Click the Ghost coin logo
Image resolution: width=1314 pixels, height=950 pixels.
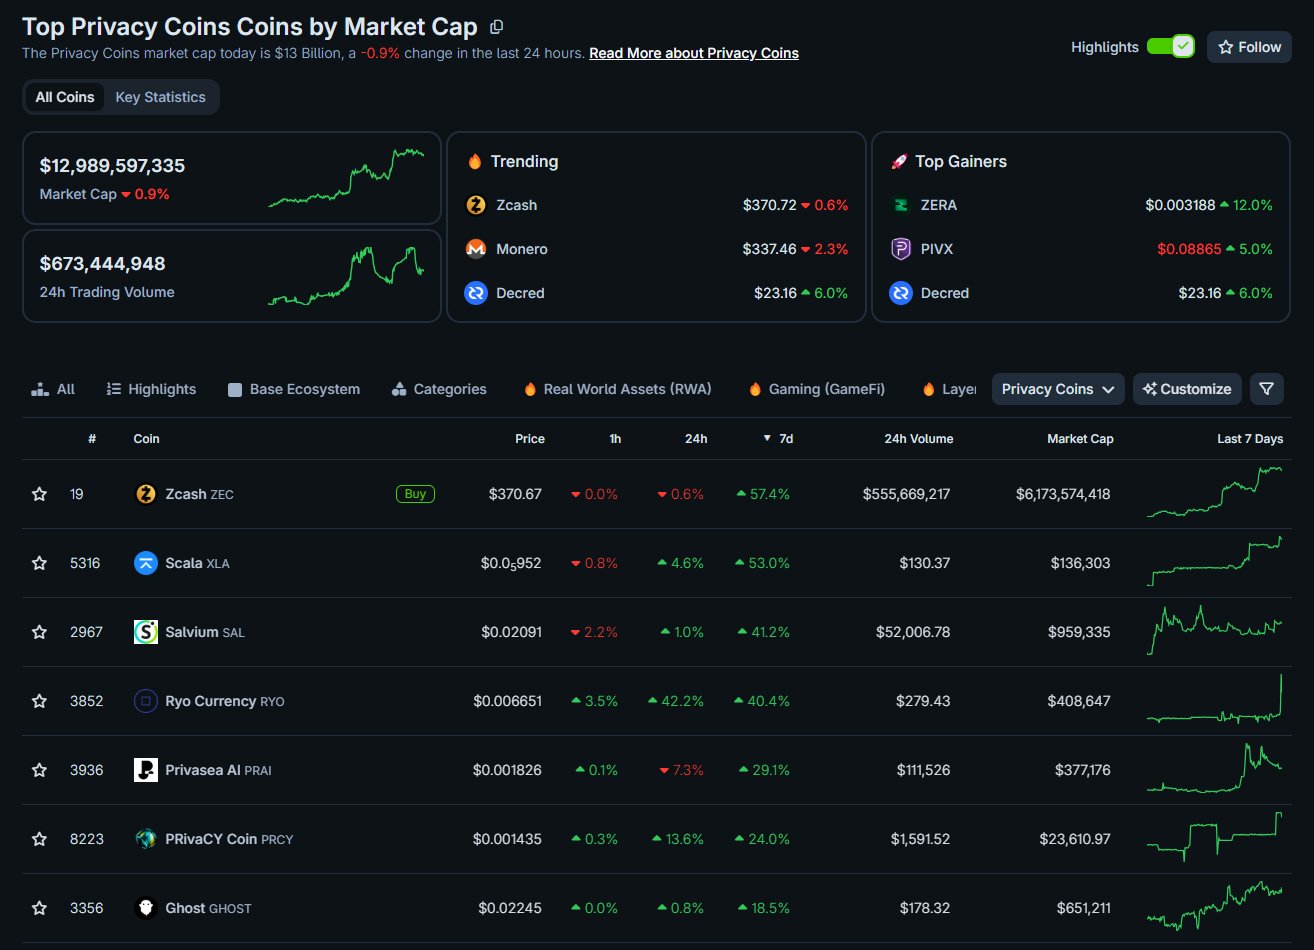146,908
